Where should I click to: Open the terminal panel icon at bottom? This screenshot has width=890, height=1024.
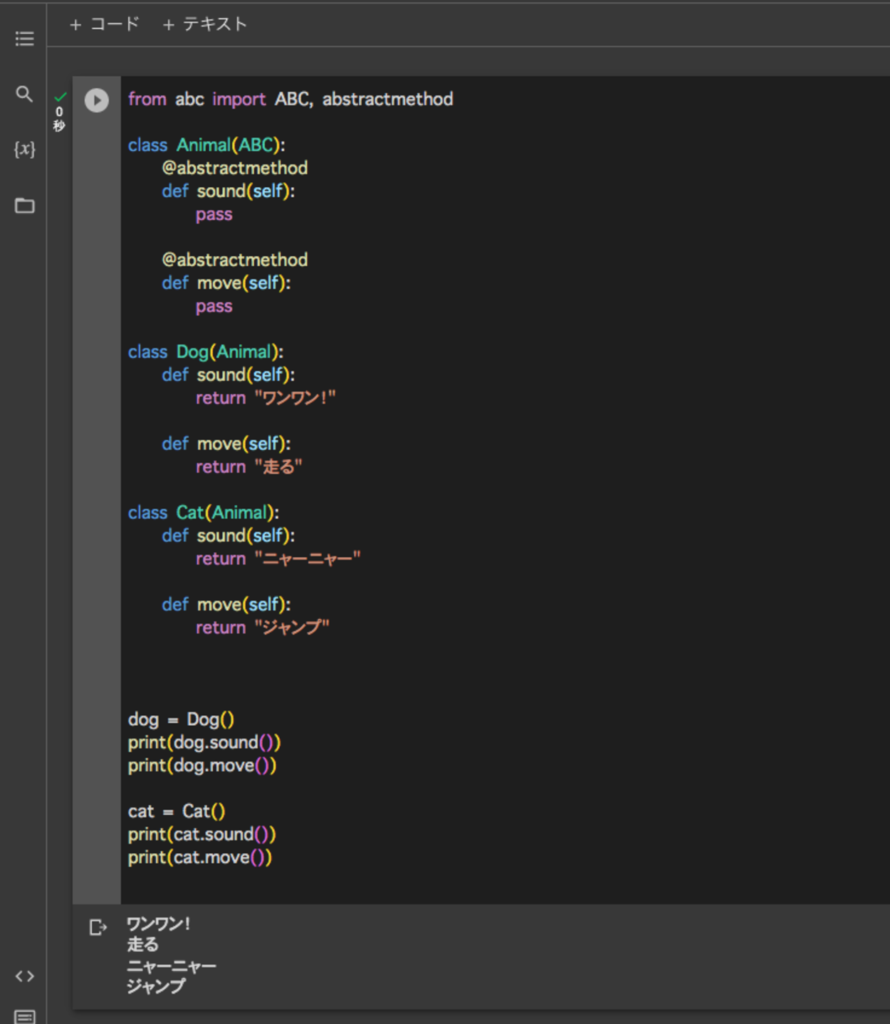[24, 1016]
